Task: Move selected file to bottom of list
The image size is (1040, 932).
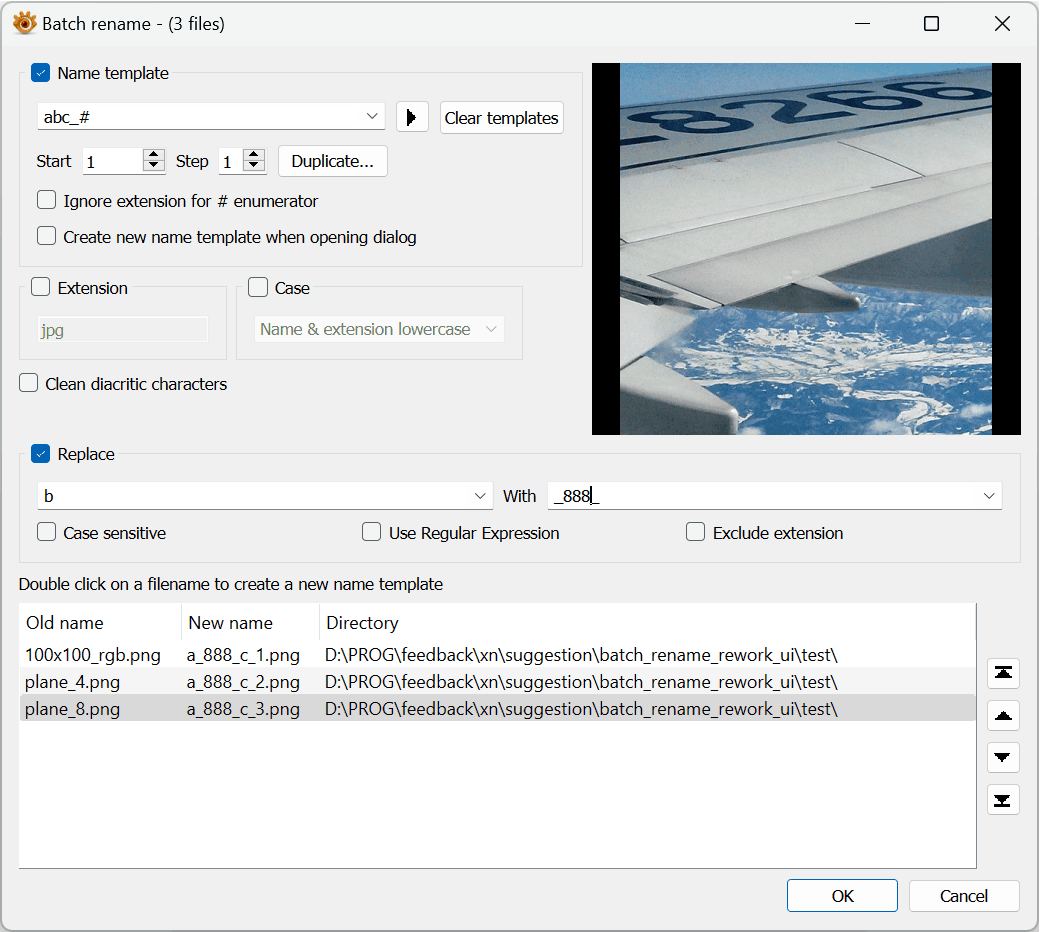Action: (1003, 799)
